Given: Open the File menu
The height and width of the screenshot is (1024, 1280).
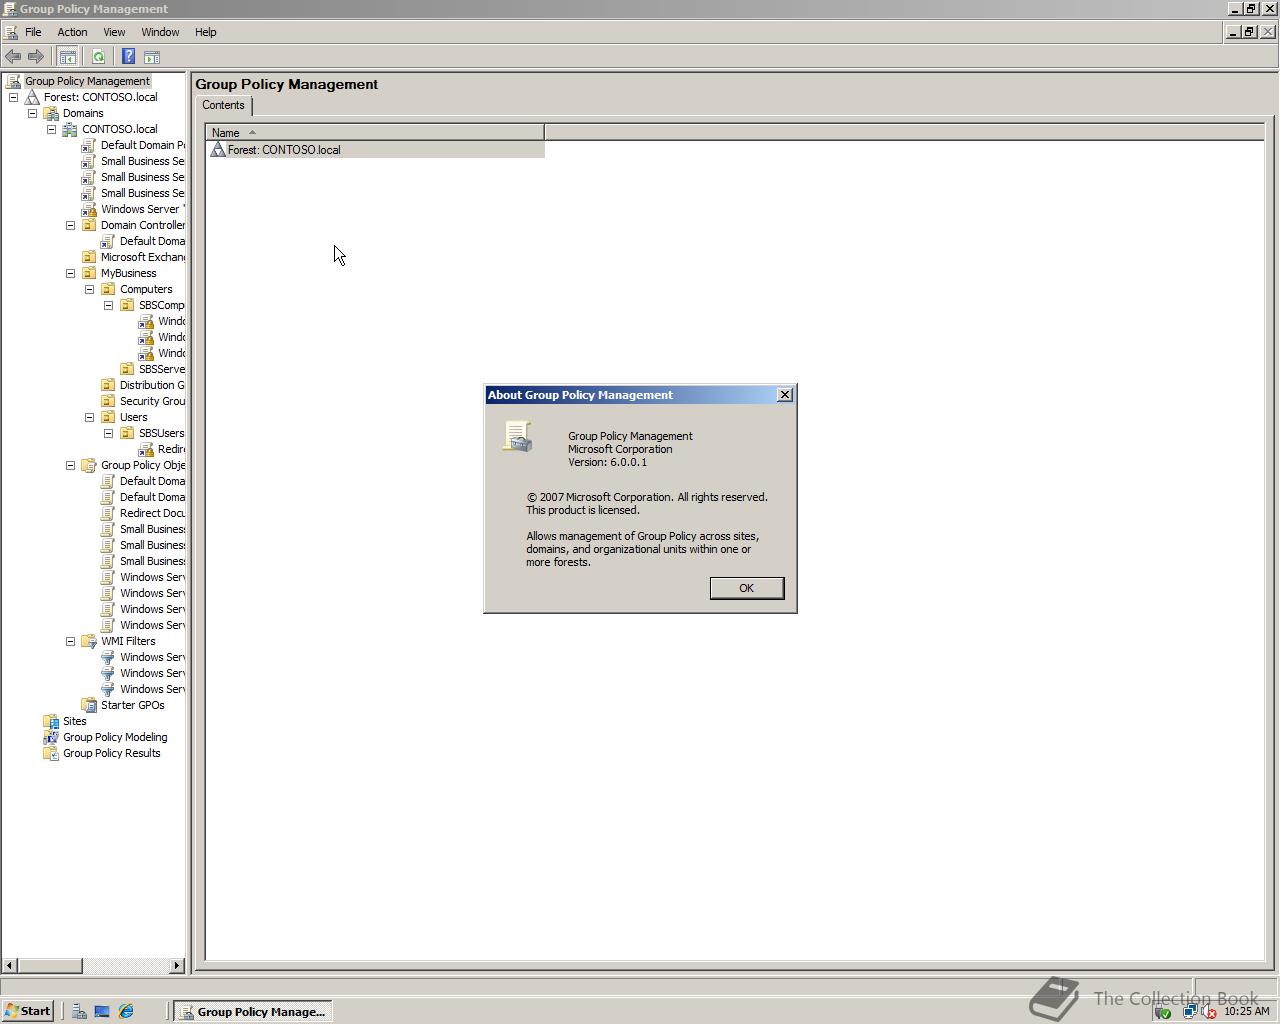Looking at the screenshot, I should pos(33,32).
